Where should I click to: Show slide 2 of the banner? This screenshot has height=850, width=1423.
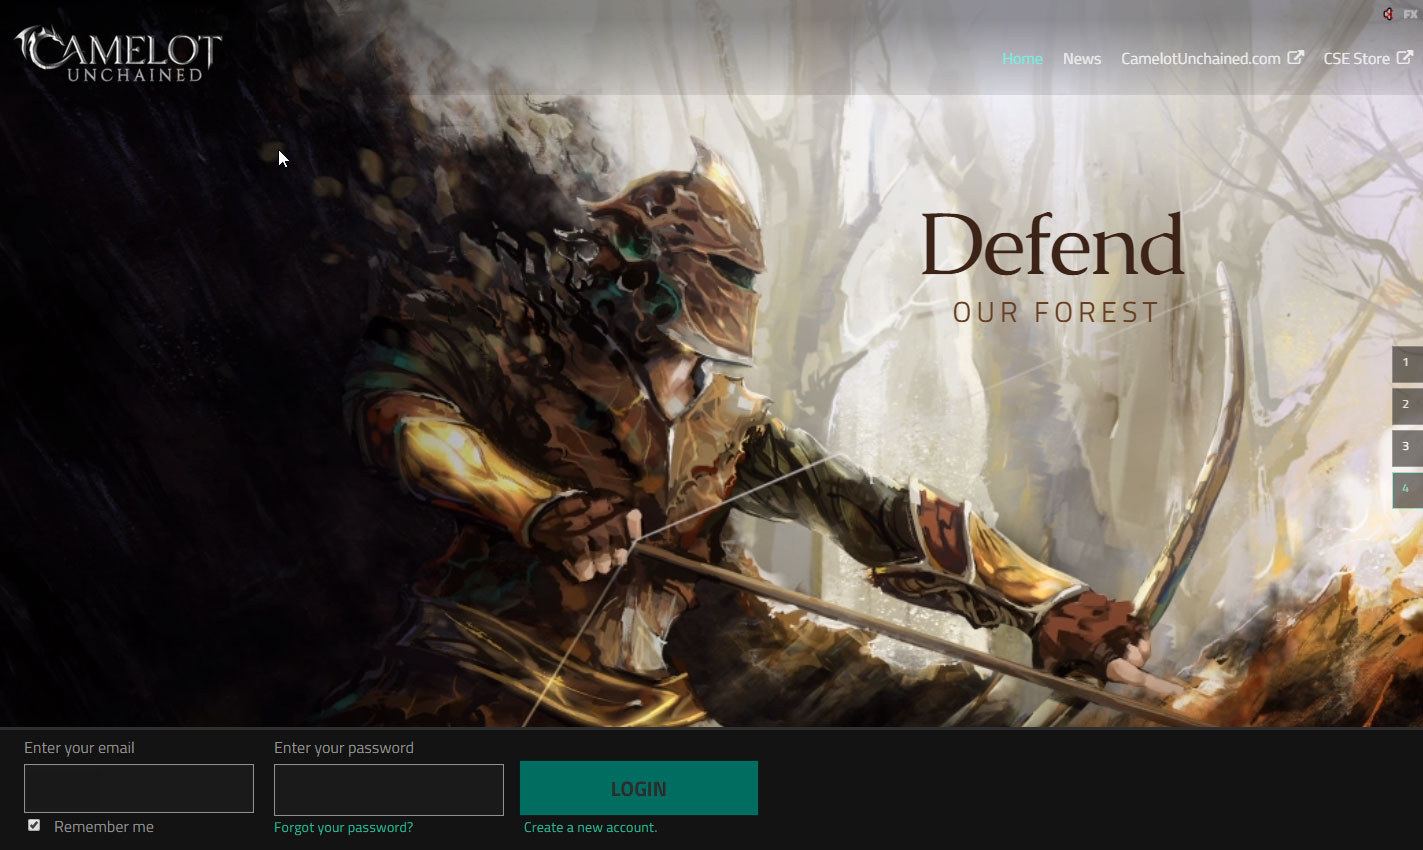(1407, 406)
